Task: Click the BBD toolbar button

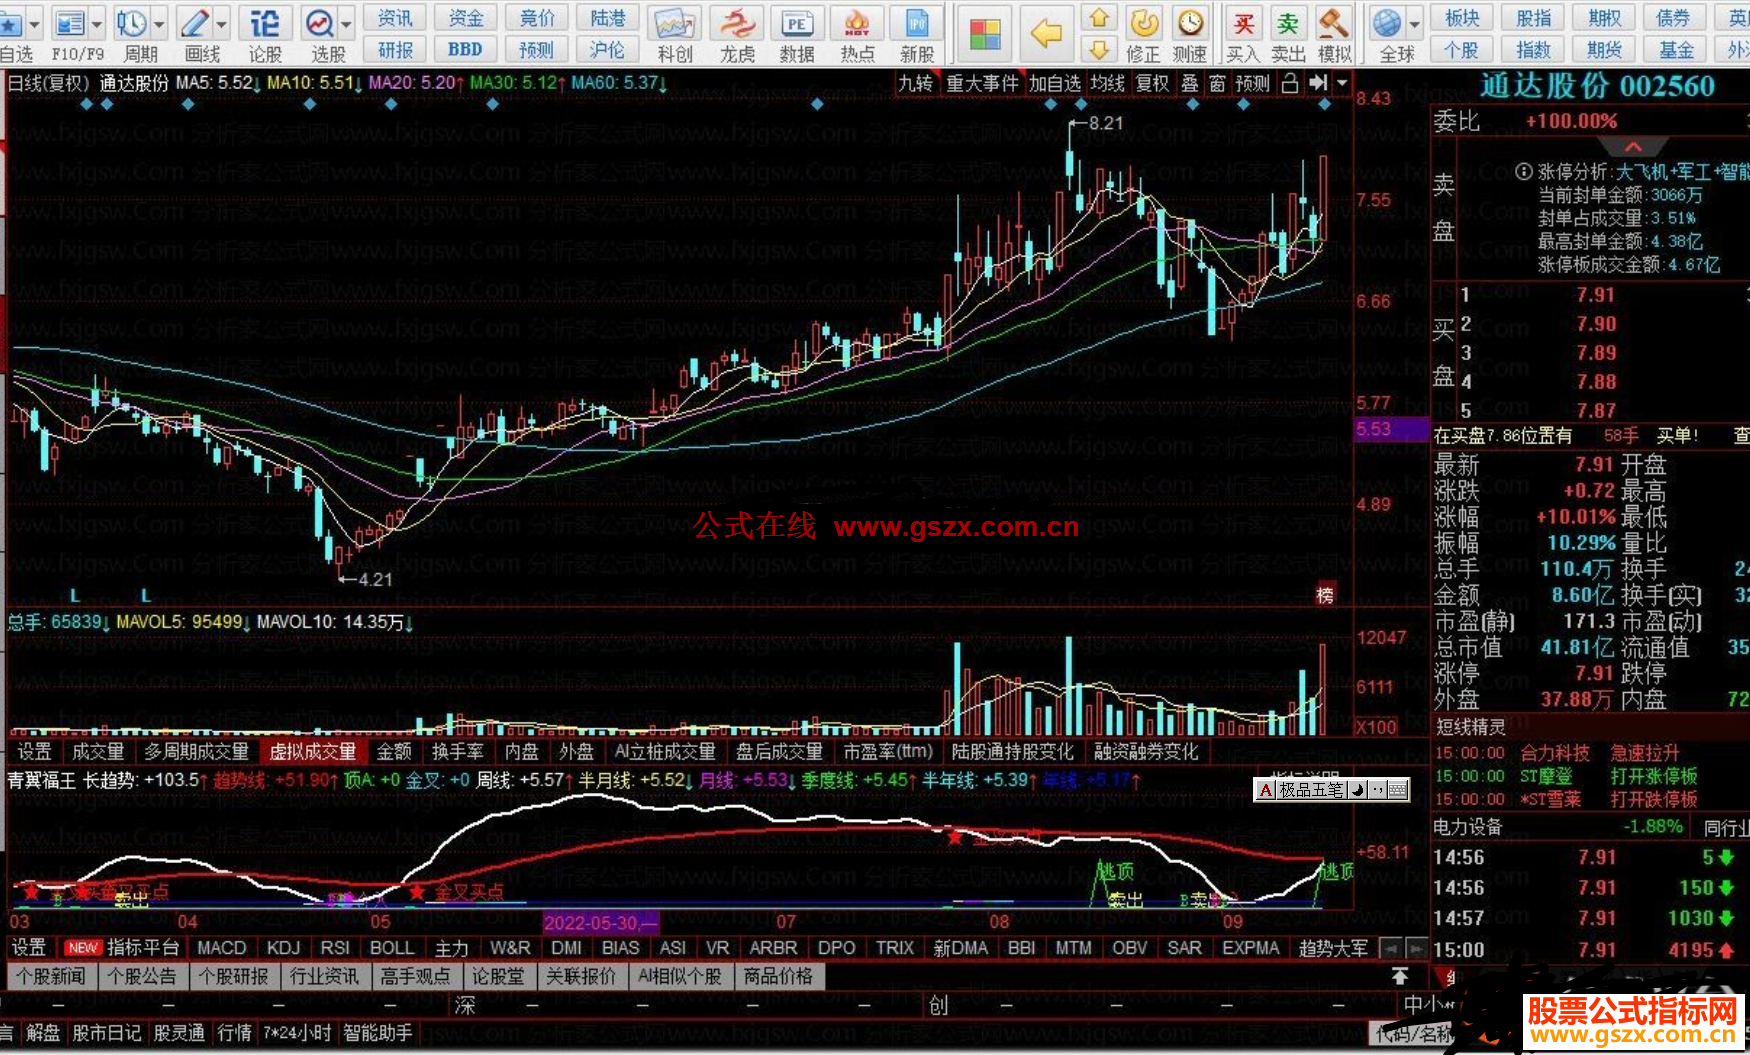Action: [465, 50]
